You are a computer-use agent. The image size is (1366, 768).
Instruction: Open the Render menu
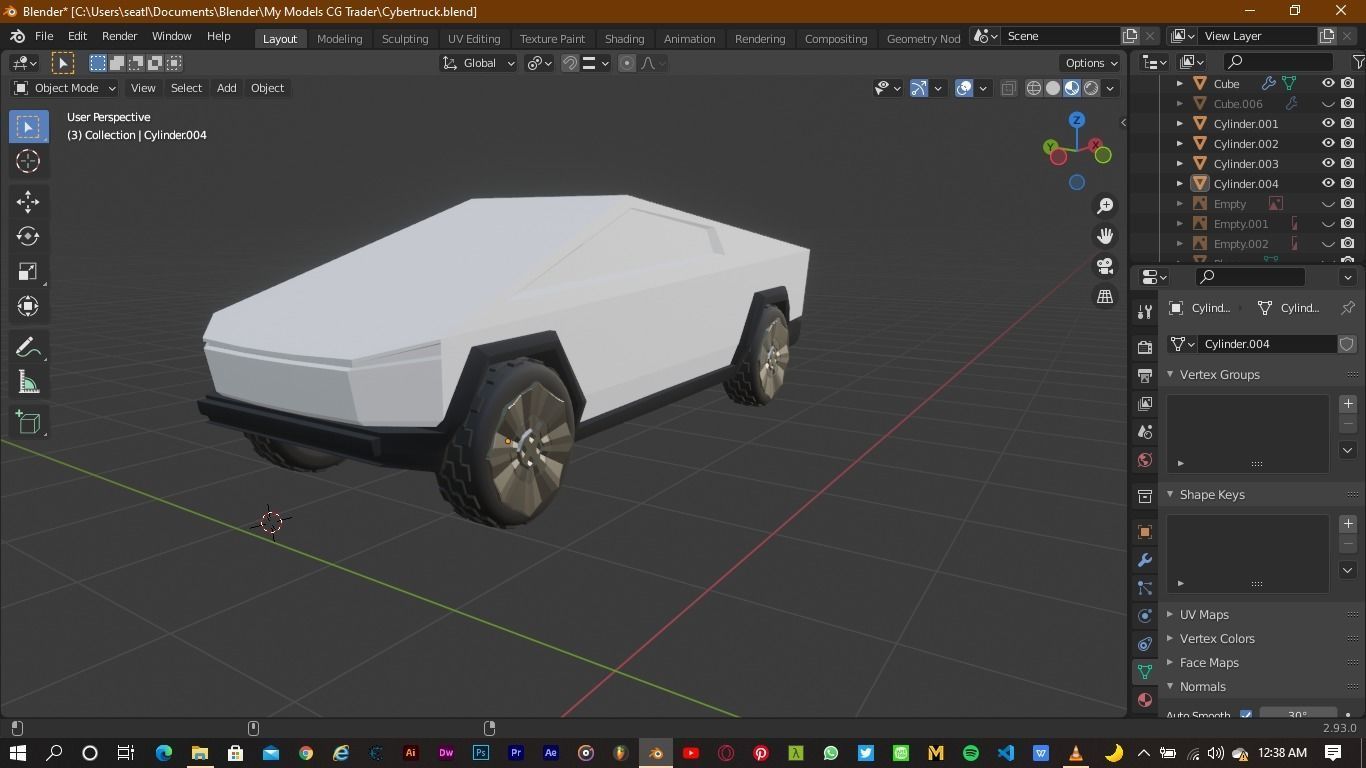pyautogui.click(x=119, y=36)
